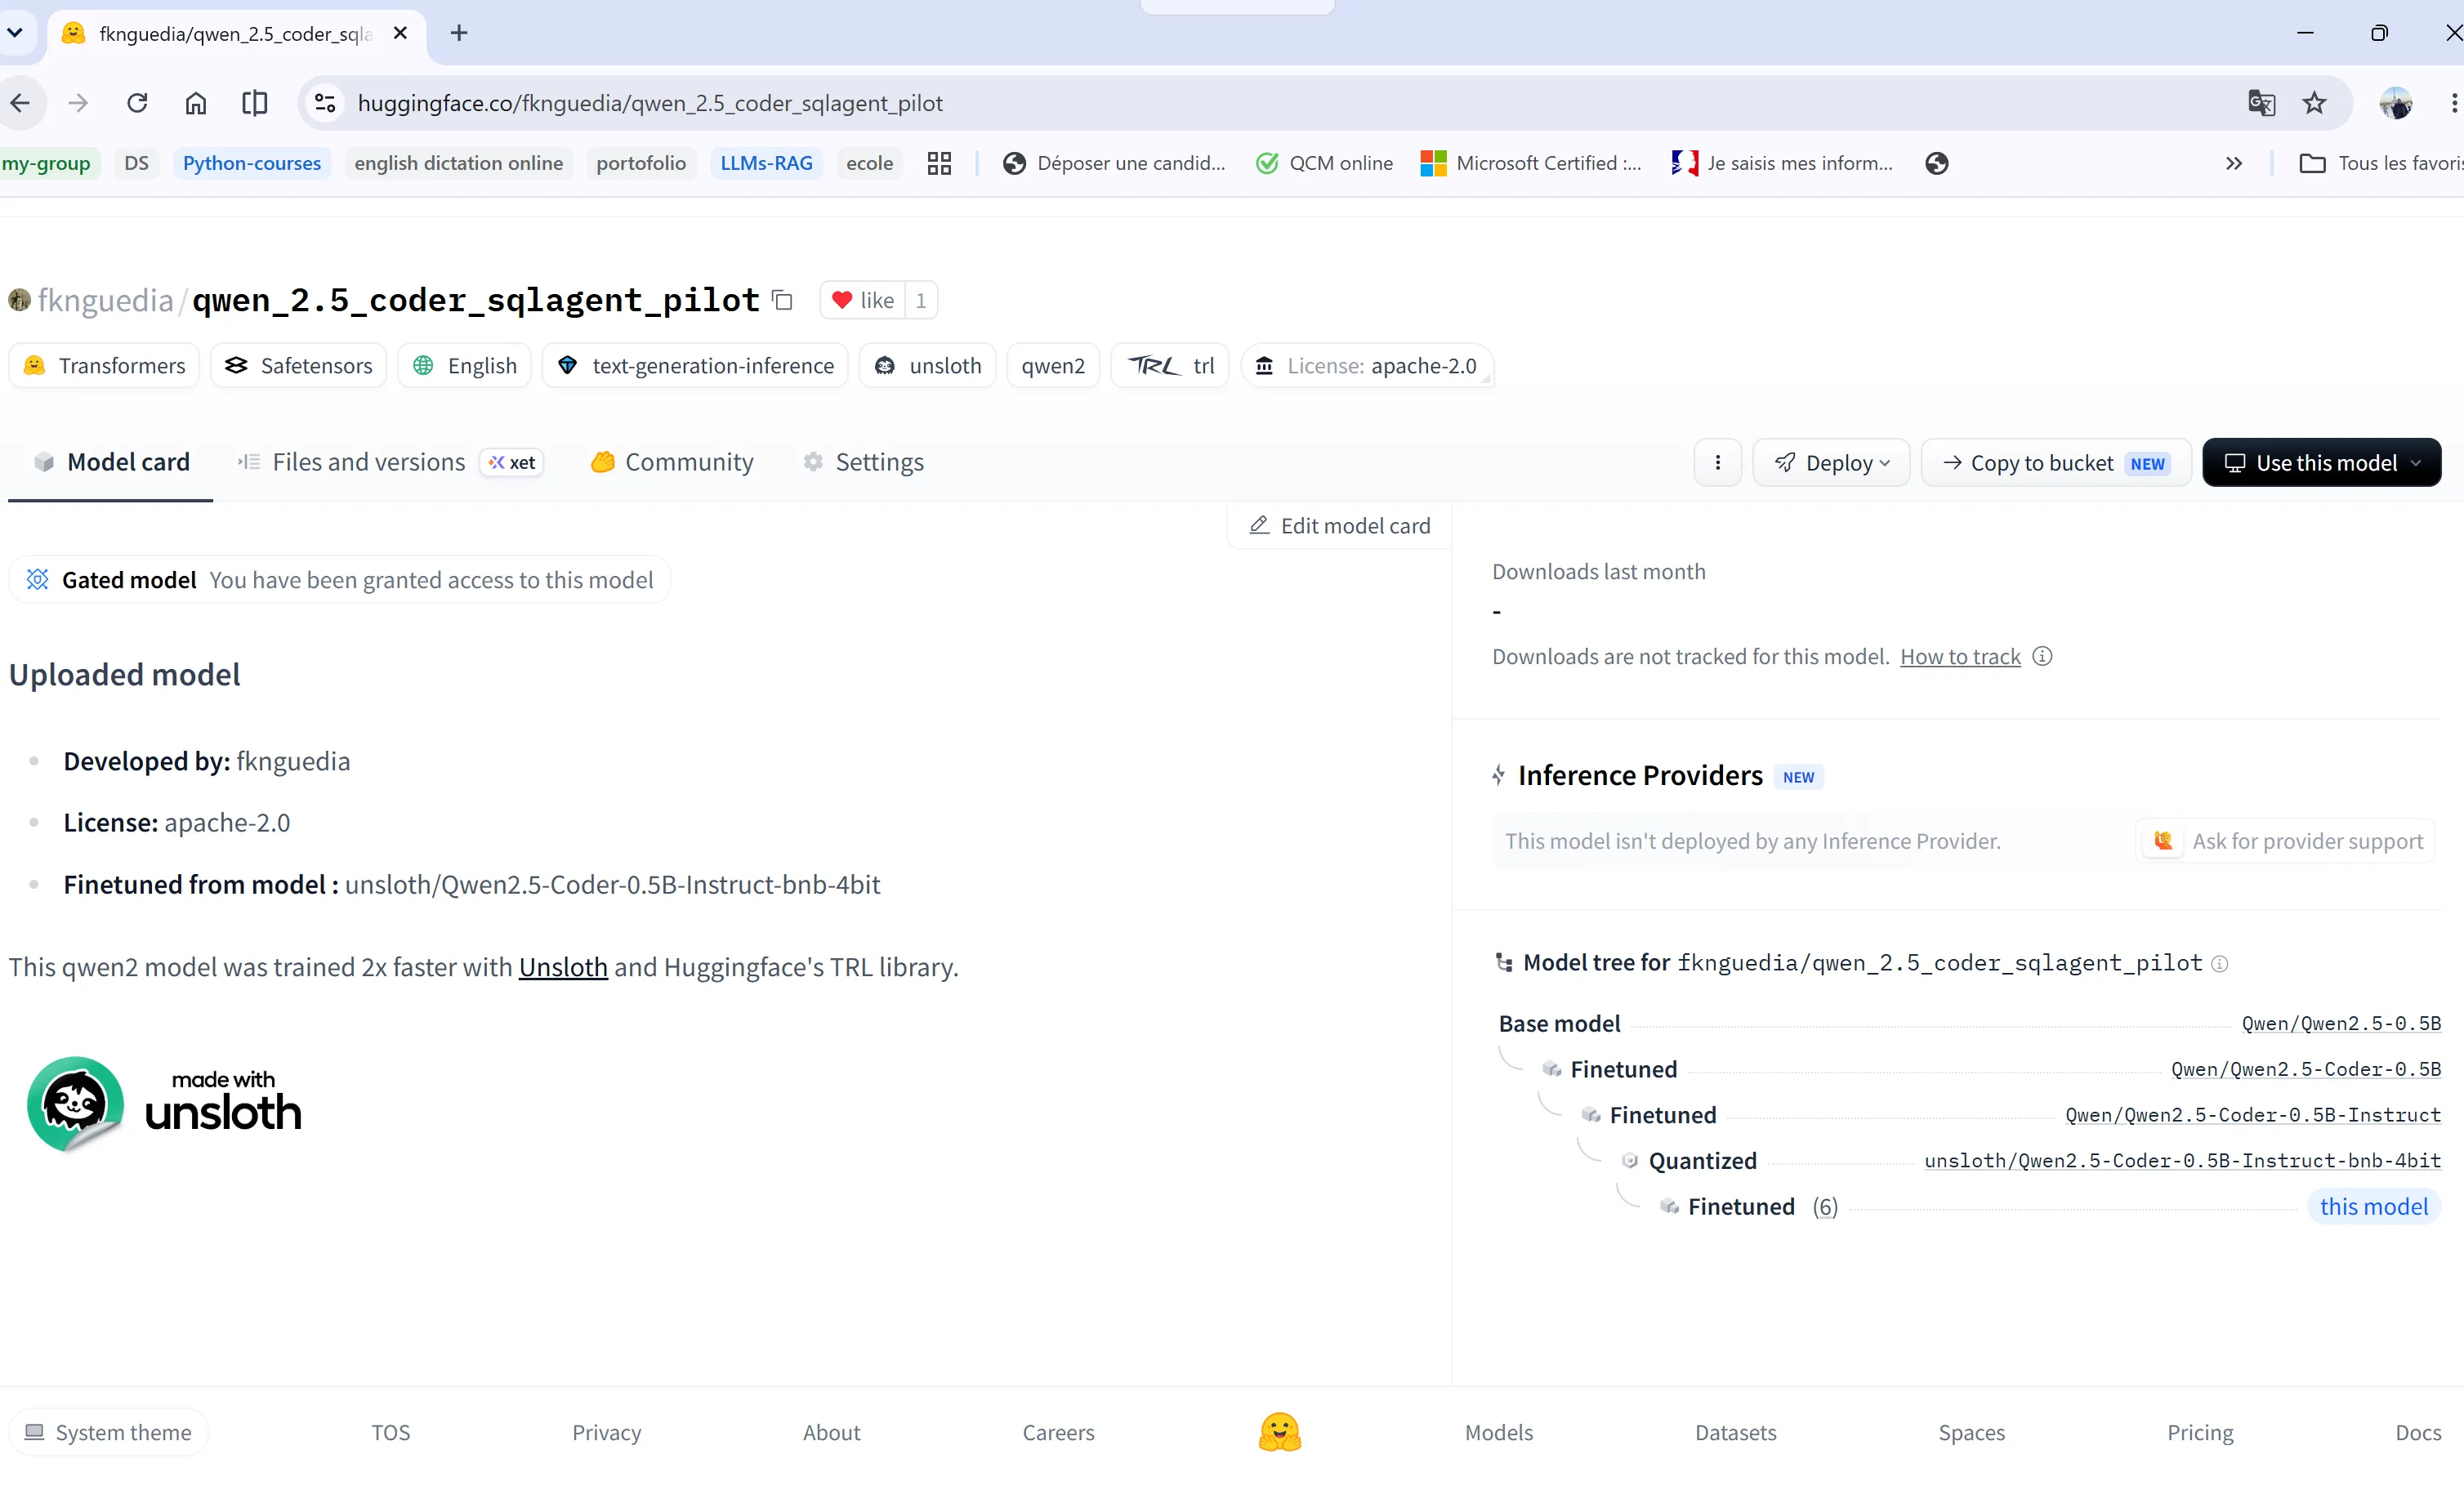The width and height of the screenshot is (2464, 1490).
Task: Click Edit model card button
Action: click(x=1340, y=525)
